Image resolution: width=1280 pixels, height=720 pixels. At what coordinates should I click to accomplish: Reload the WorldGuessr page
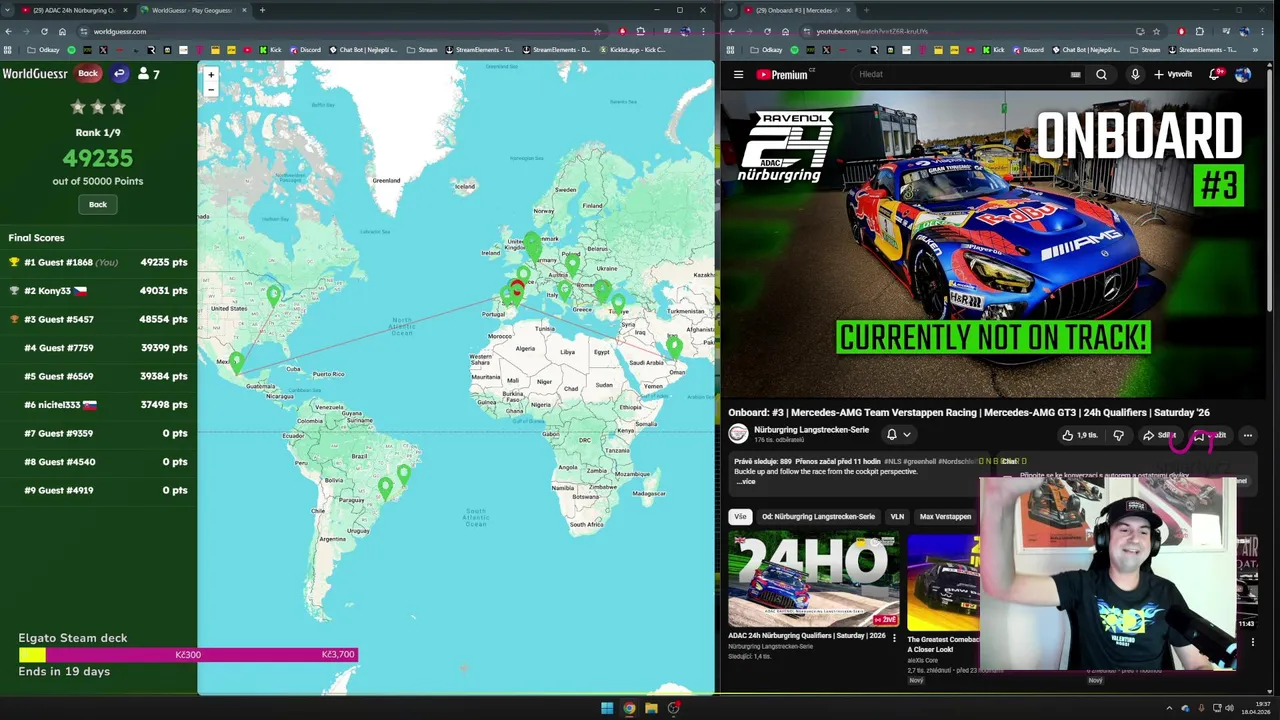coord(44,31)
